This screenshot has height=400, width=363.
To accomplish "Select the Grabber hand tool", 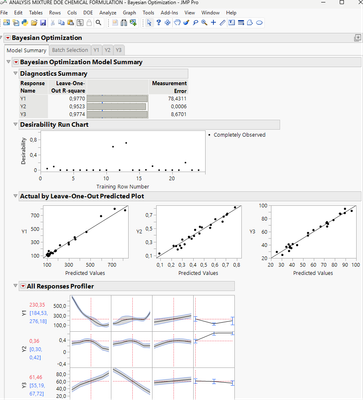I will click(177, 23).
